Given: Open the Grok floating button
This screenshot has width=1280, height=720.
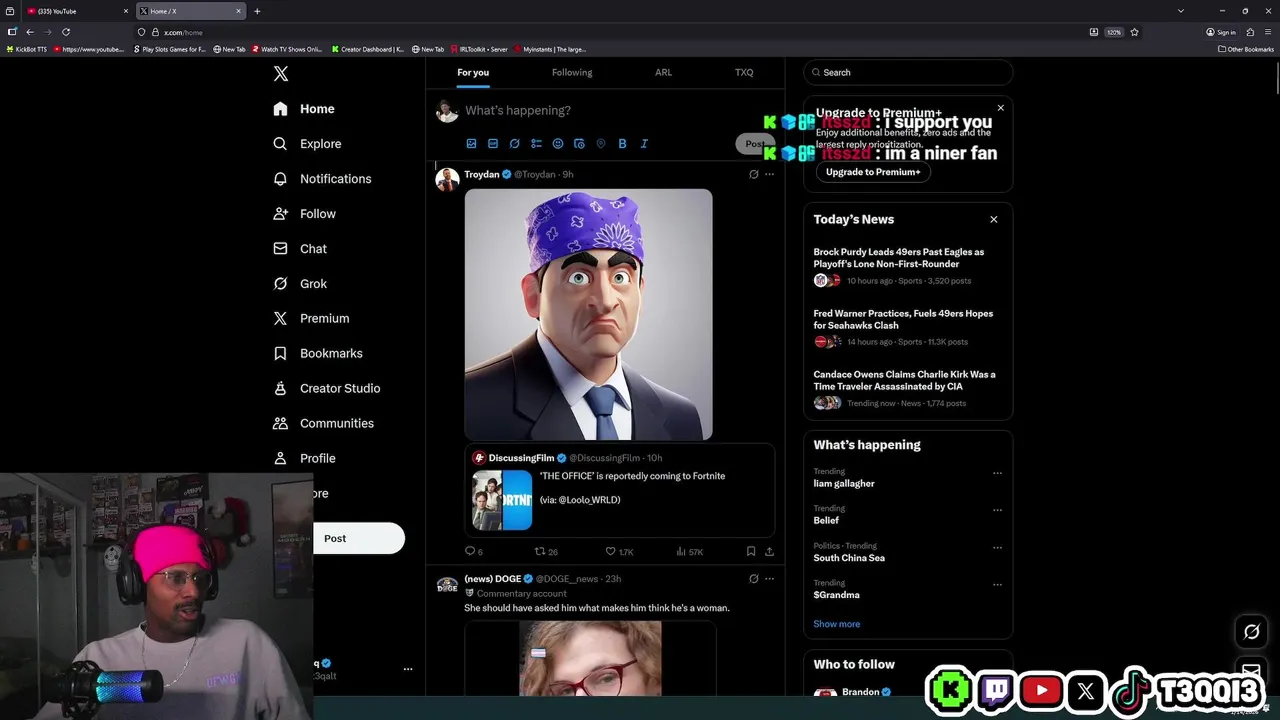Looking at the screenshot, I should (1252, 632).
